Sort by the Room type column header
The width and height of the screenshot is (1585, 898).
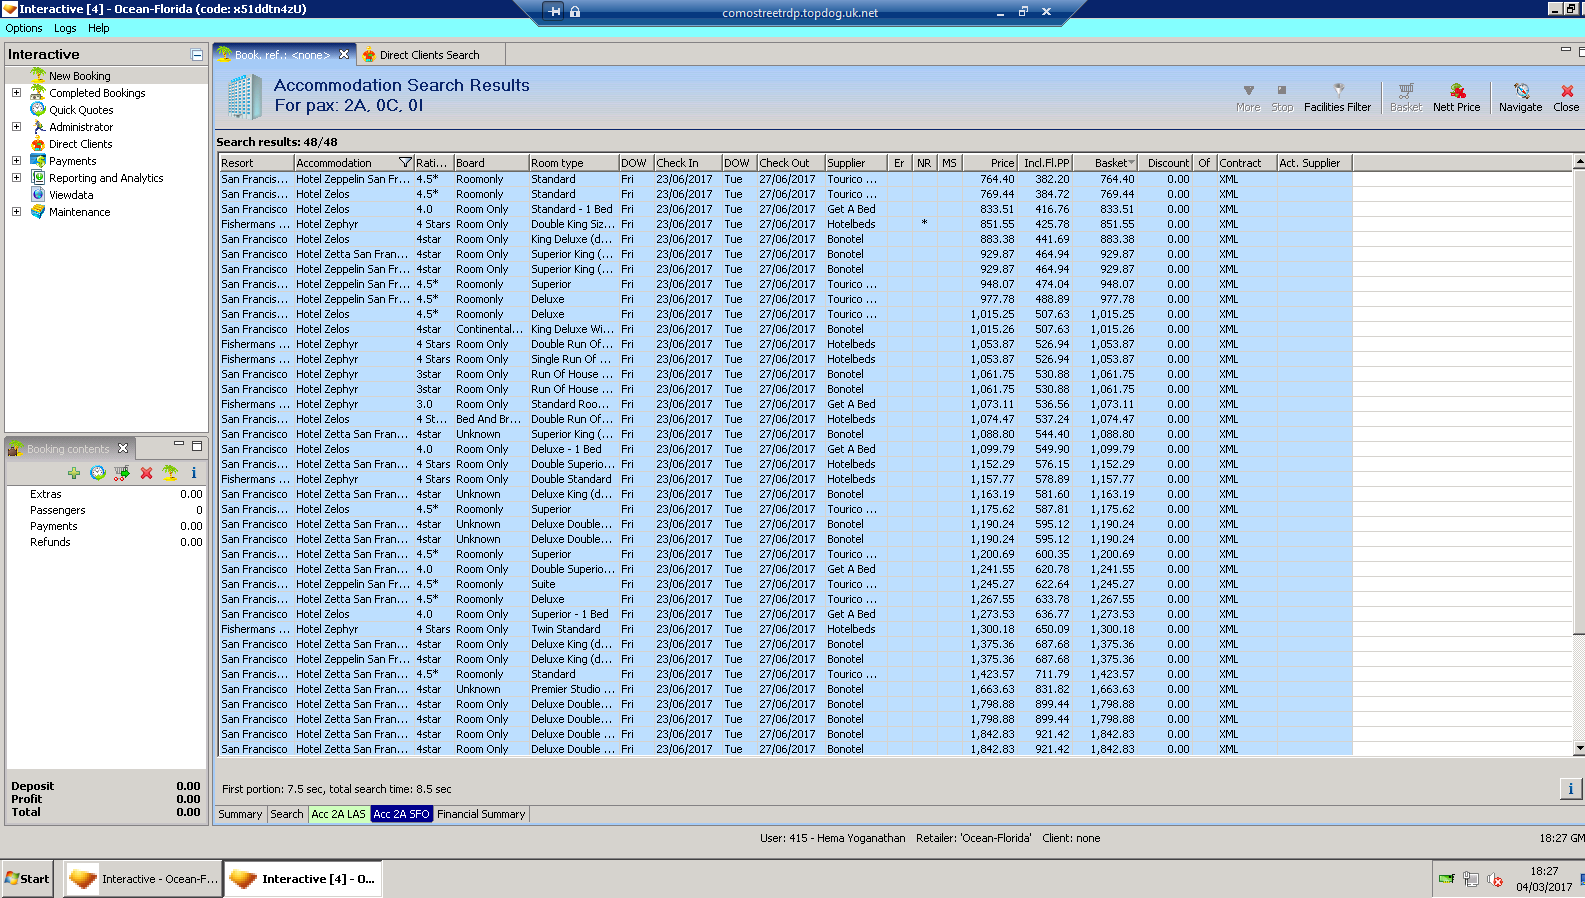click(x=573, y=163)
